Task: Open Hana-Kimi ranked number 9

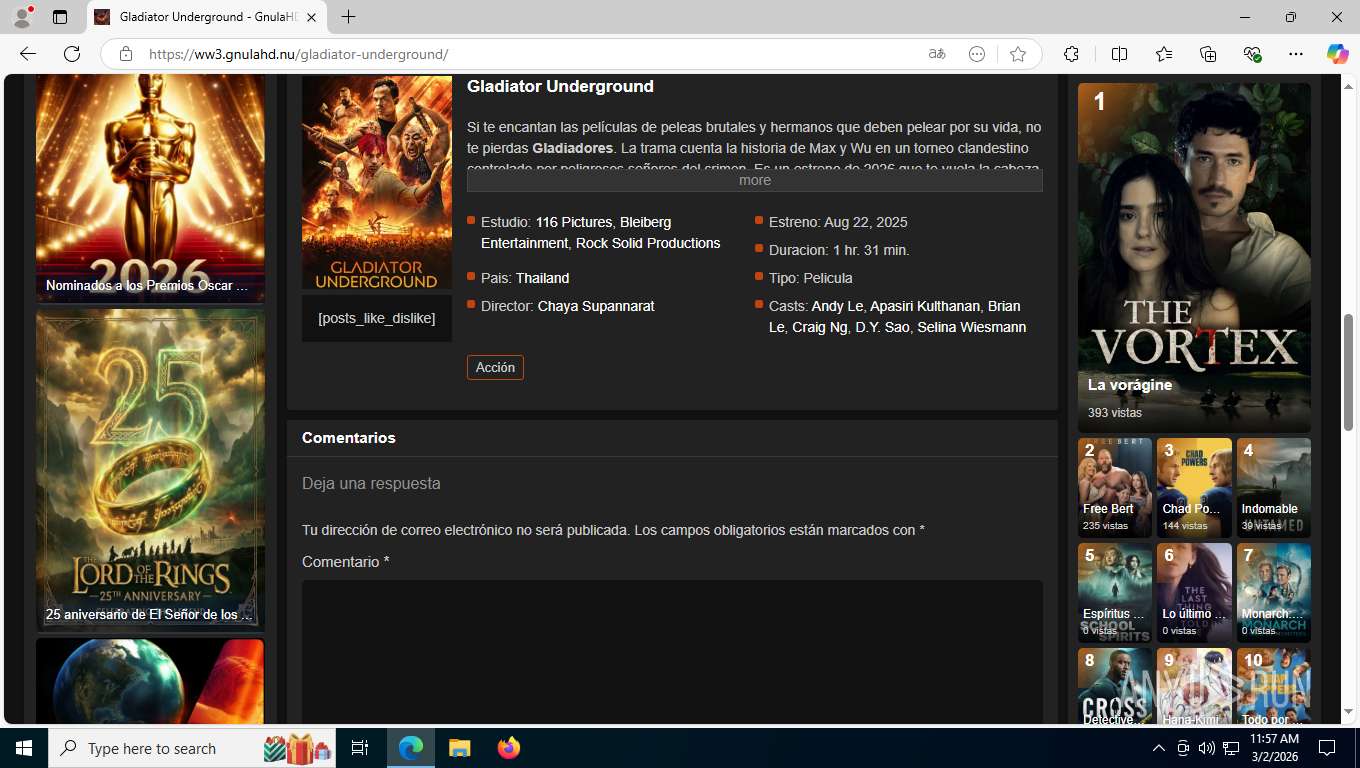Action: [x=1194, y=686]
